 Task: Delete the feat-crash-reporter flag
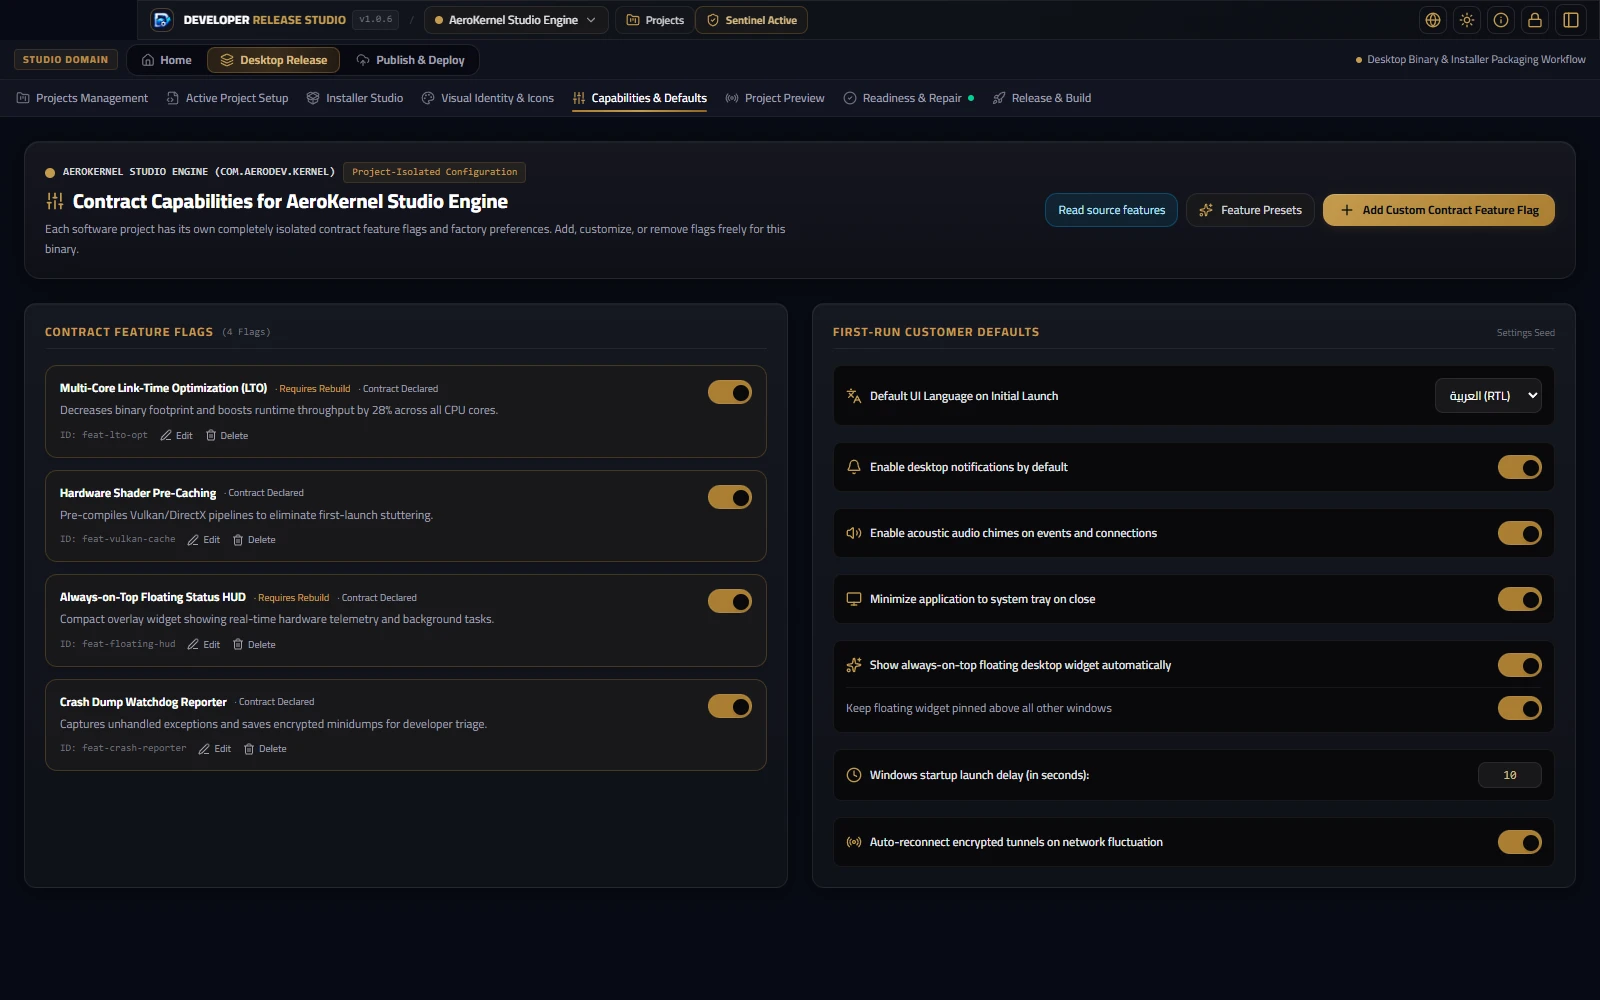(x=265, y=749)
